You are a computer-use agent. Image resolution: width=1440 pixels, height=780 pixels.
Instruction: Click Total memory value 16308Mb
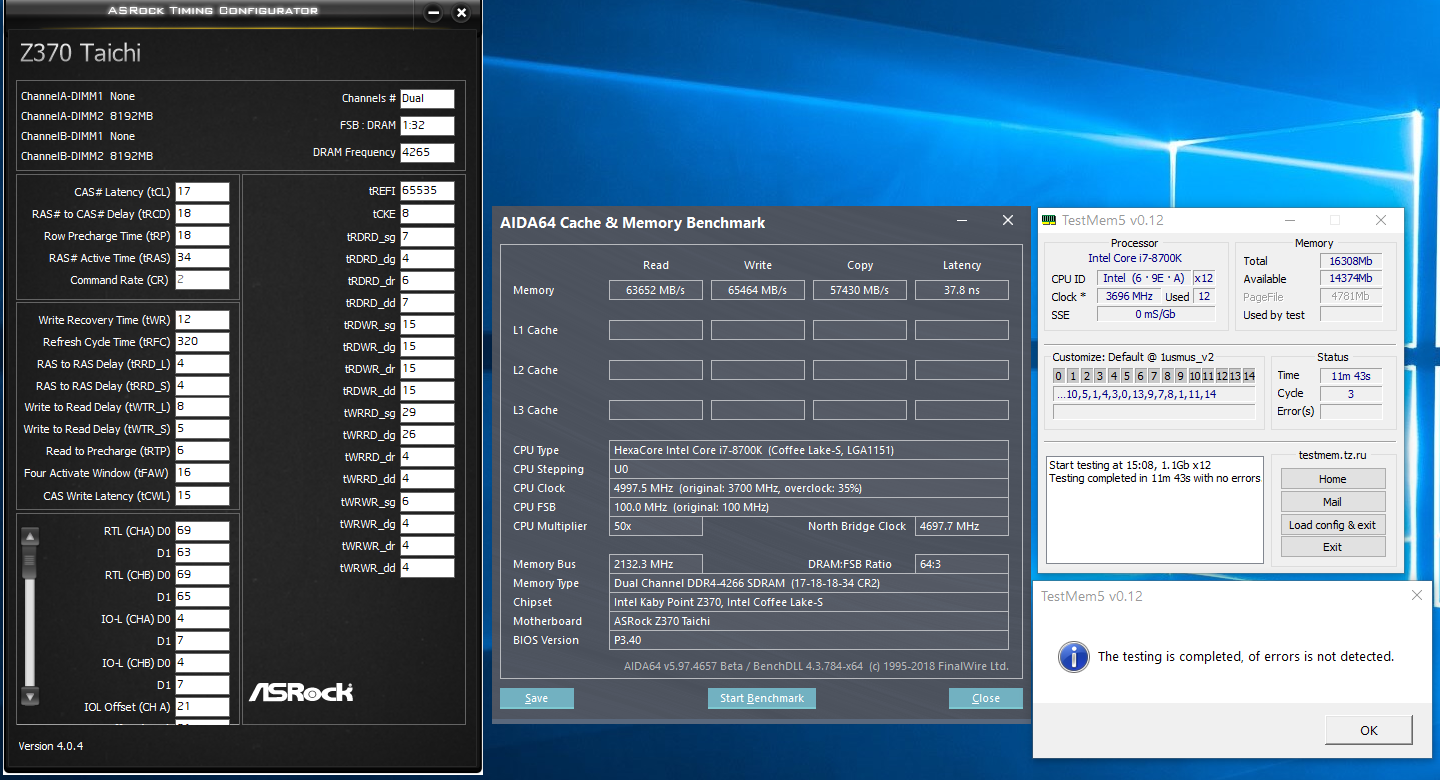pos(1351,261)
